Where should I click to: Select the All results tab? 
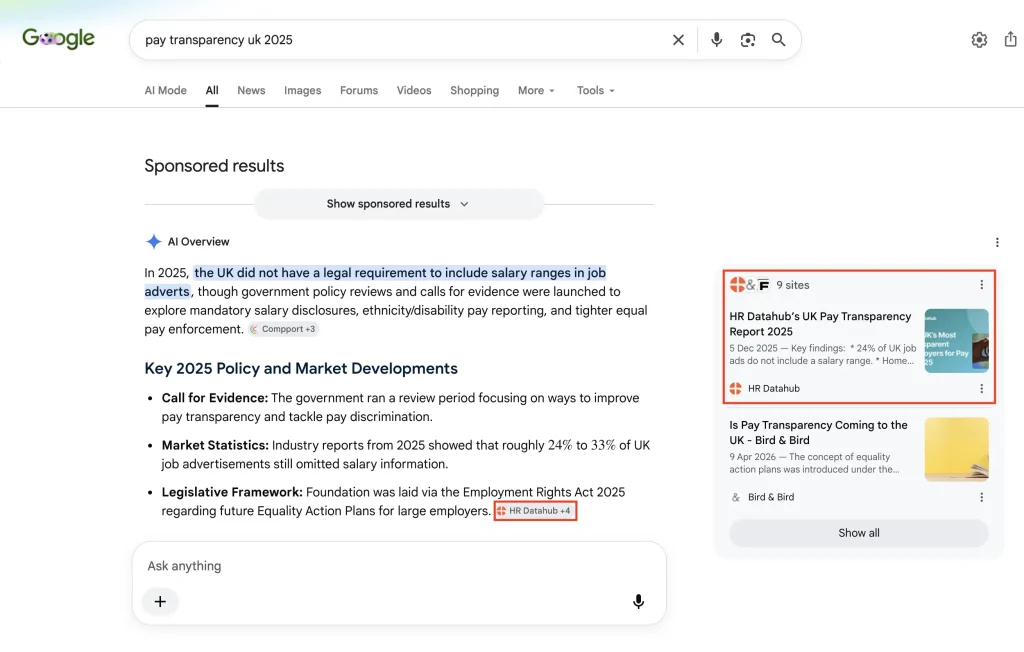pyautogui.click(x=212, y=90)
